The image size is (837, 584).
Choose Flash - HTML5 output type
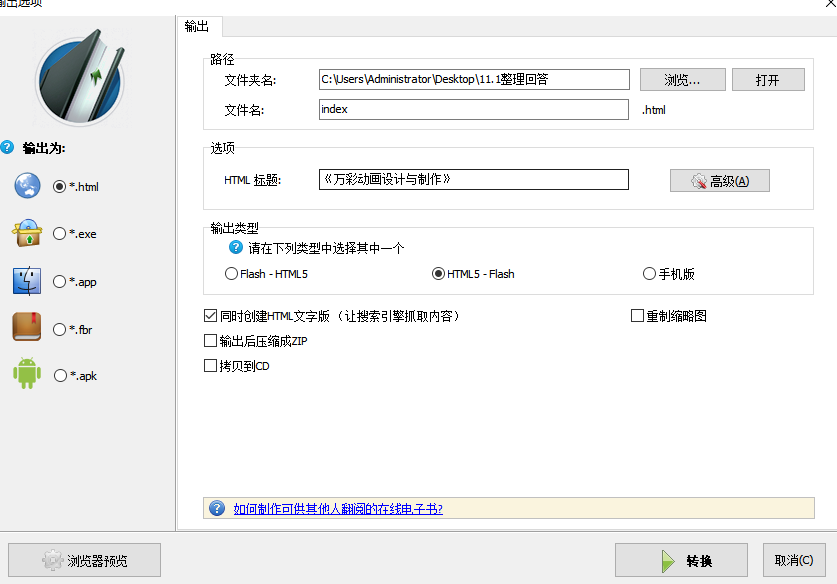(231, 274)
